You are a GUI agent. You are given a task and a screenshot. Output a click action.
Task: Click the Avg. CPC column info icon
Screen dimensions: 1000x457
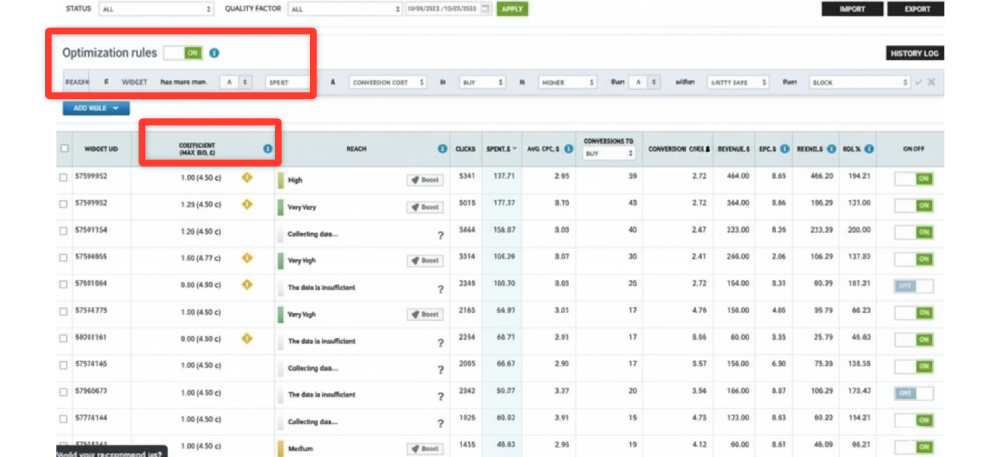(568, 149)
